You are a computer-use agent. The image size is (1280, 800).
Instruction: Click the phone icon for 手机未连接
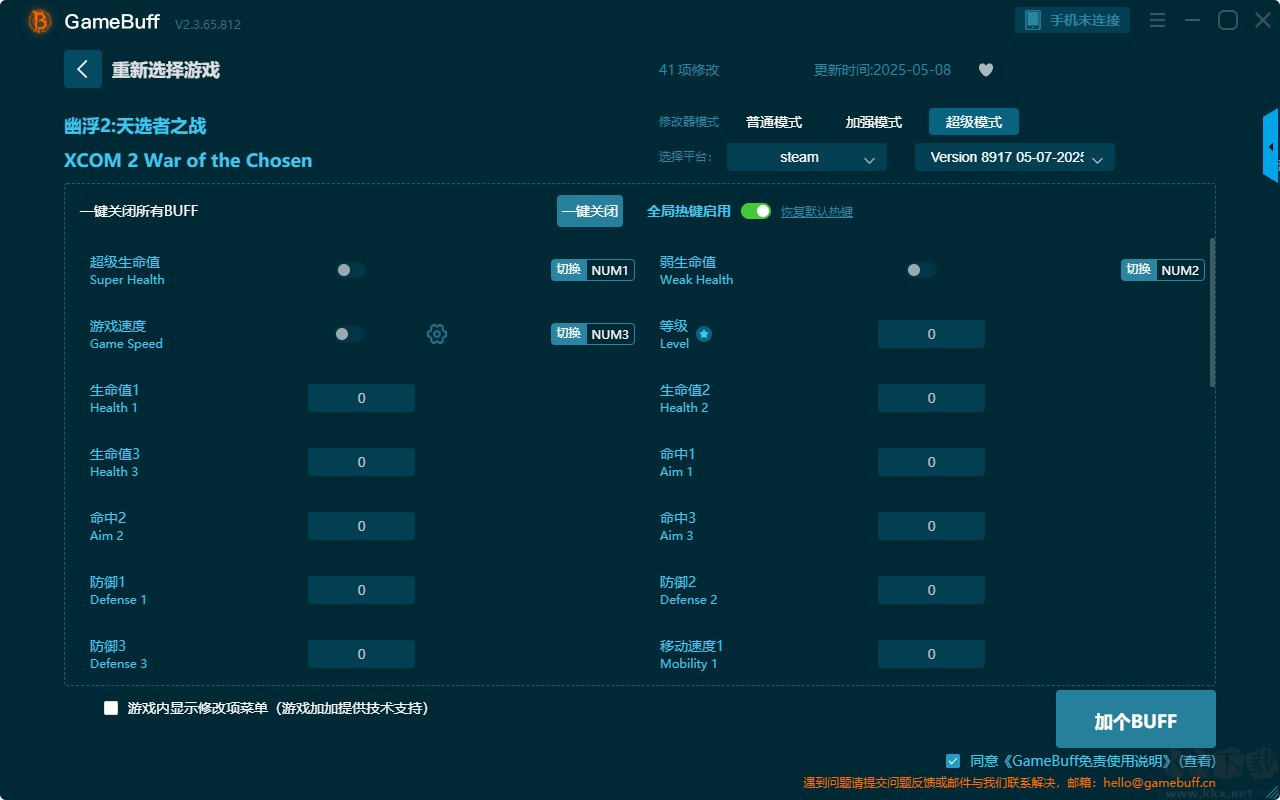[x=1033, y=20]
